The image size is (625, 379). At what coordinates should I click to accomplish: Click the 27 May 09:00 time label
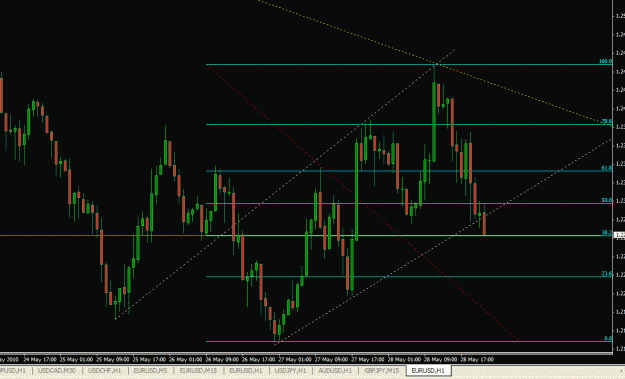coord(331,359)
